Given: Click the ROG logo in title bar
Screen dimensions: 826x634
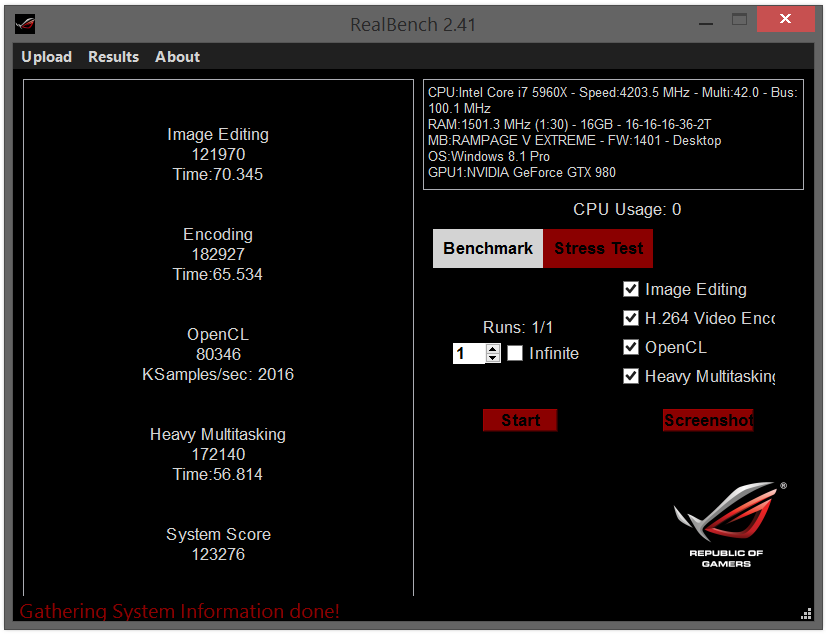Looking at the screenshot, I should (25, 24).
